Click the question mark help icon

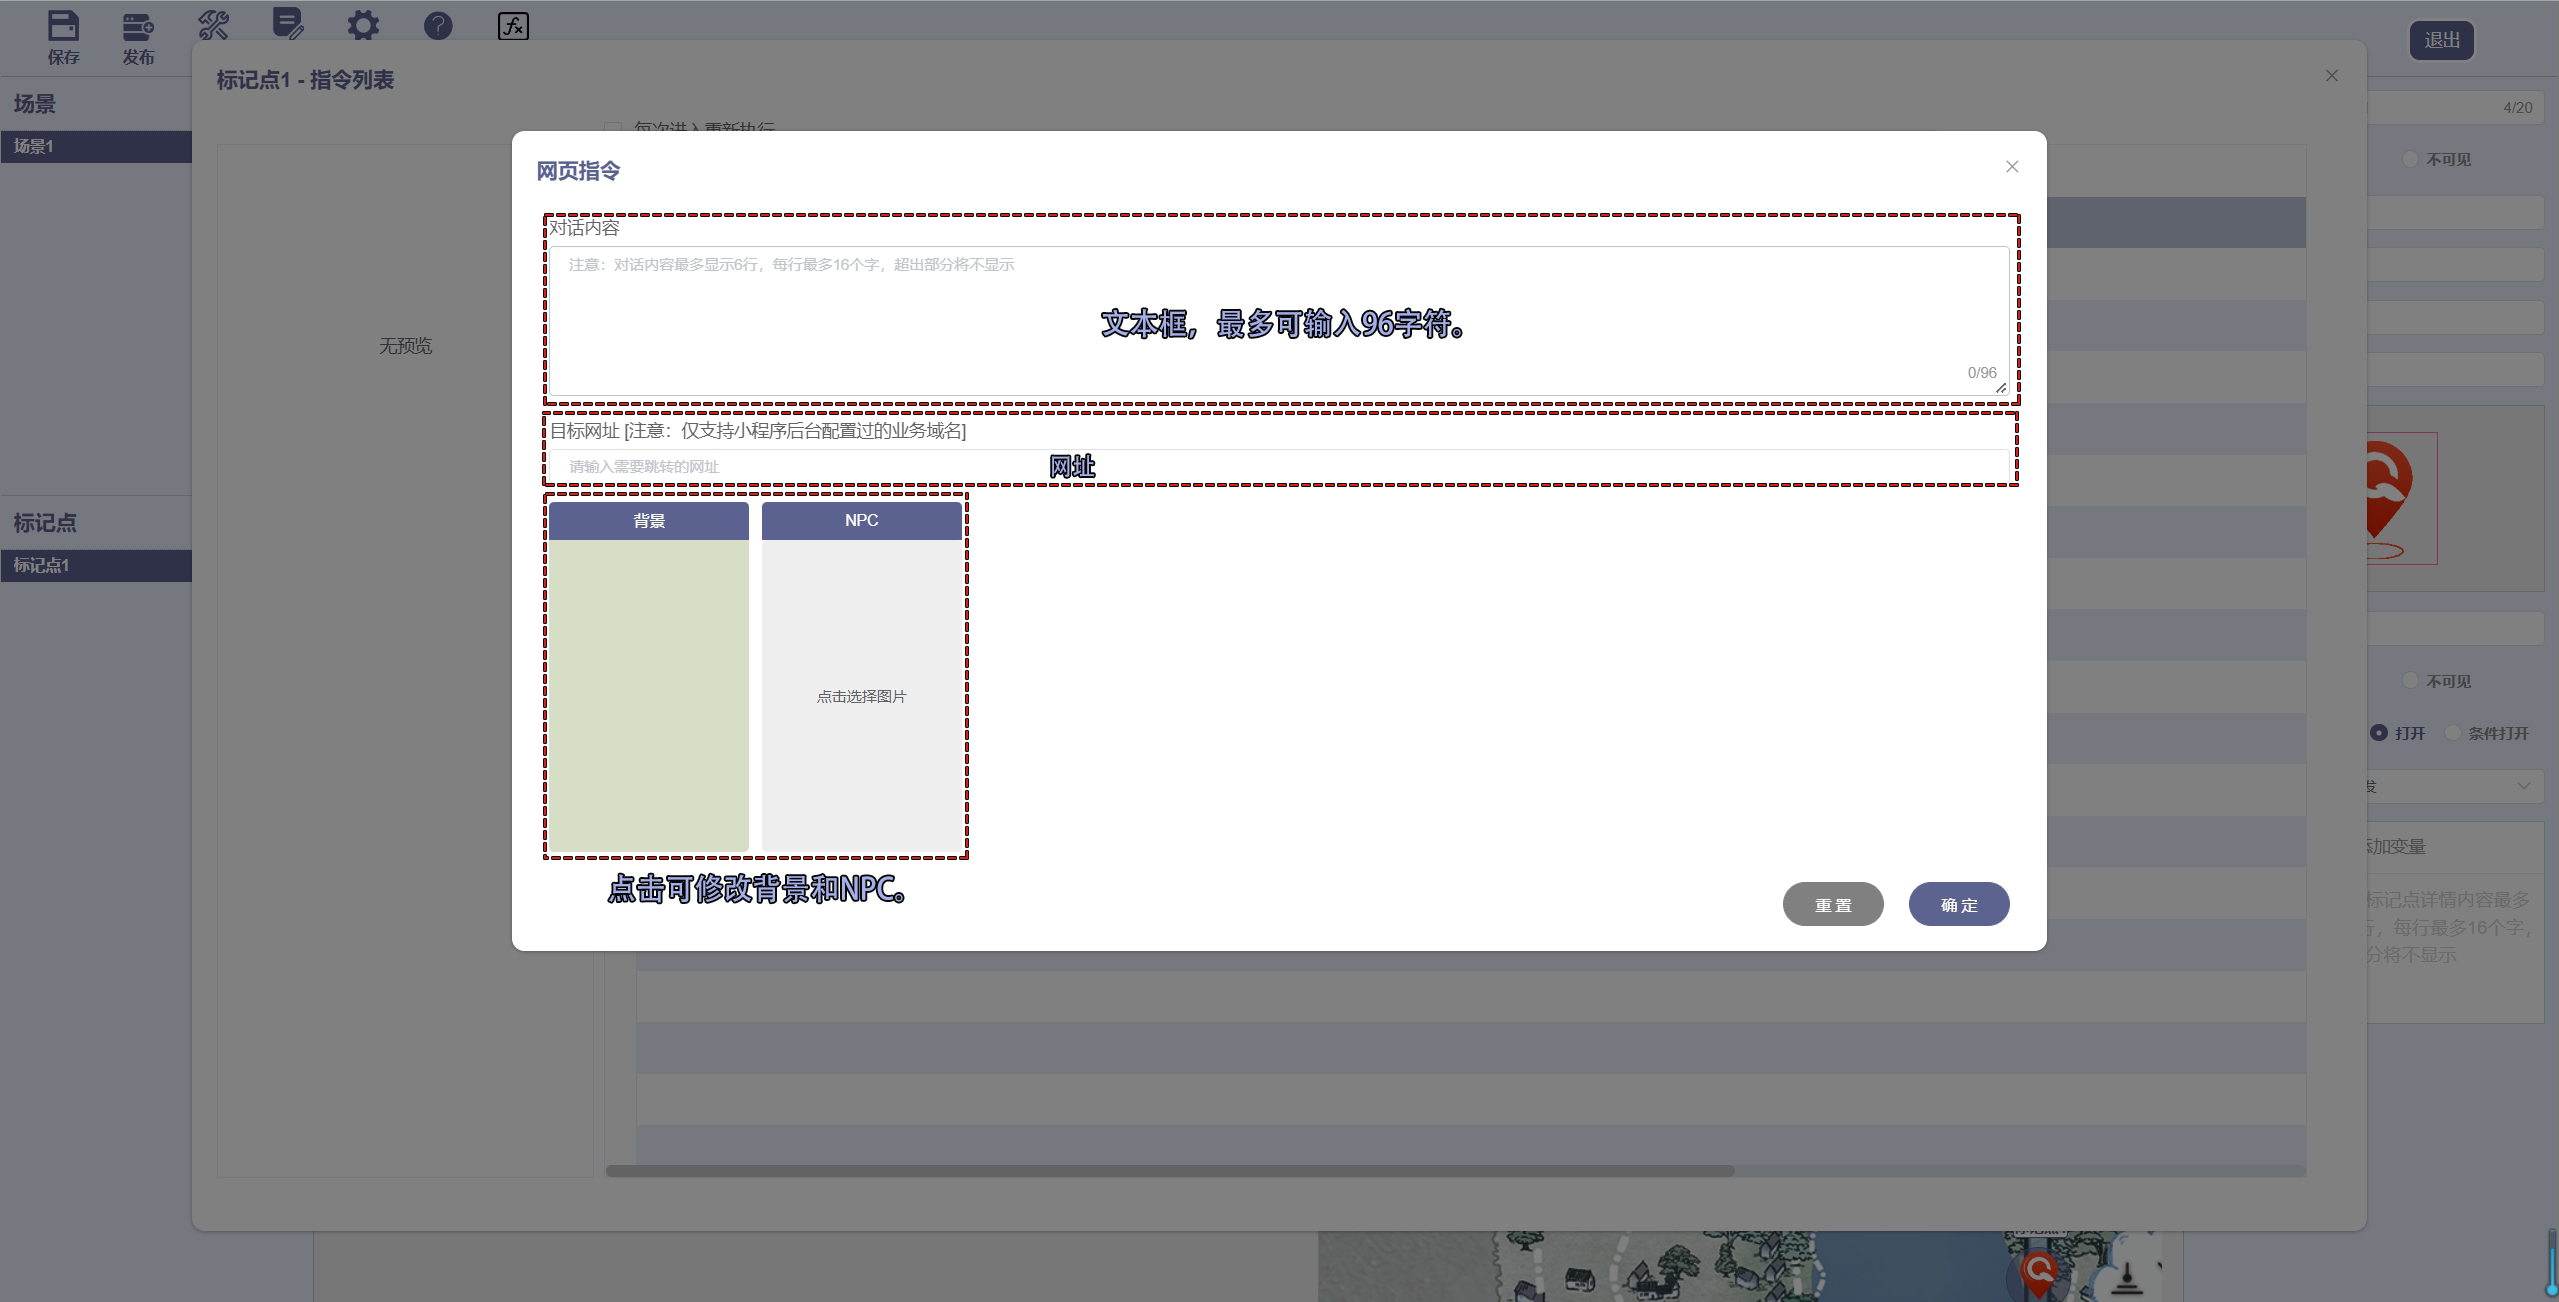tap(438, 25)
